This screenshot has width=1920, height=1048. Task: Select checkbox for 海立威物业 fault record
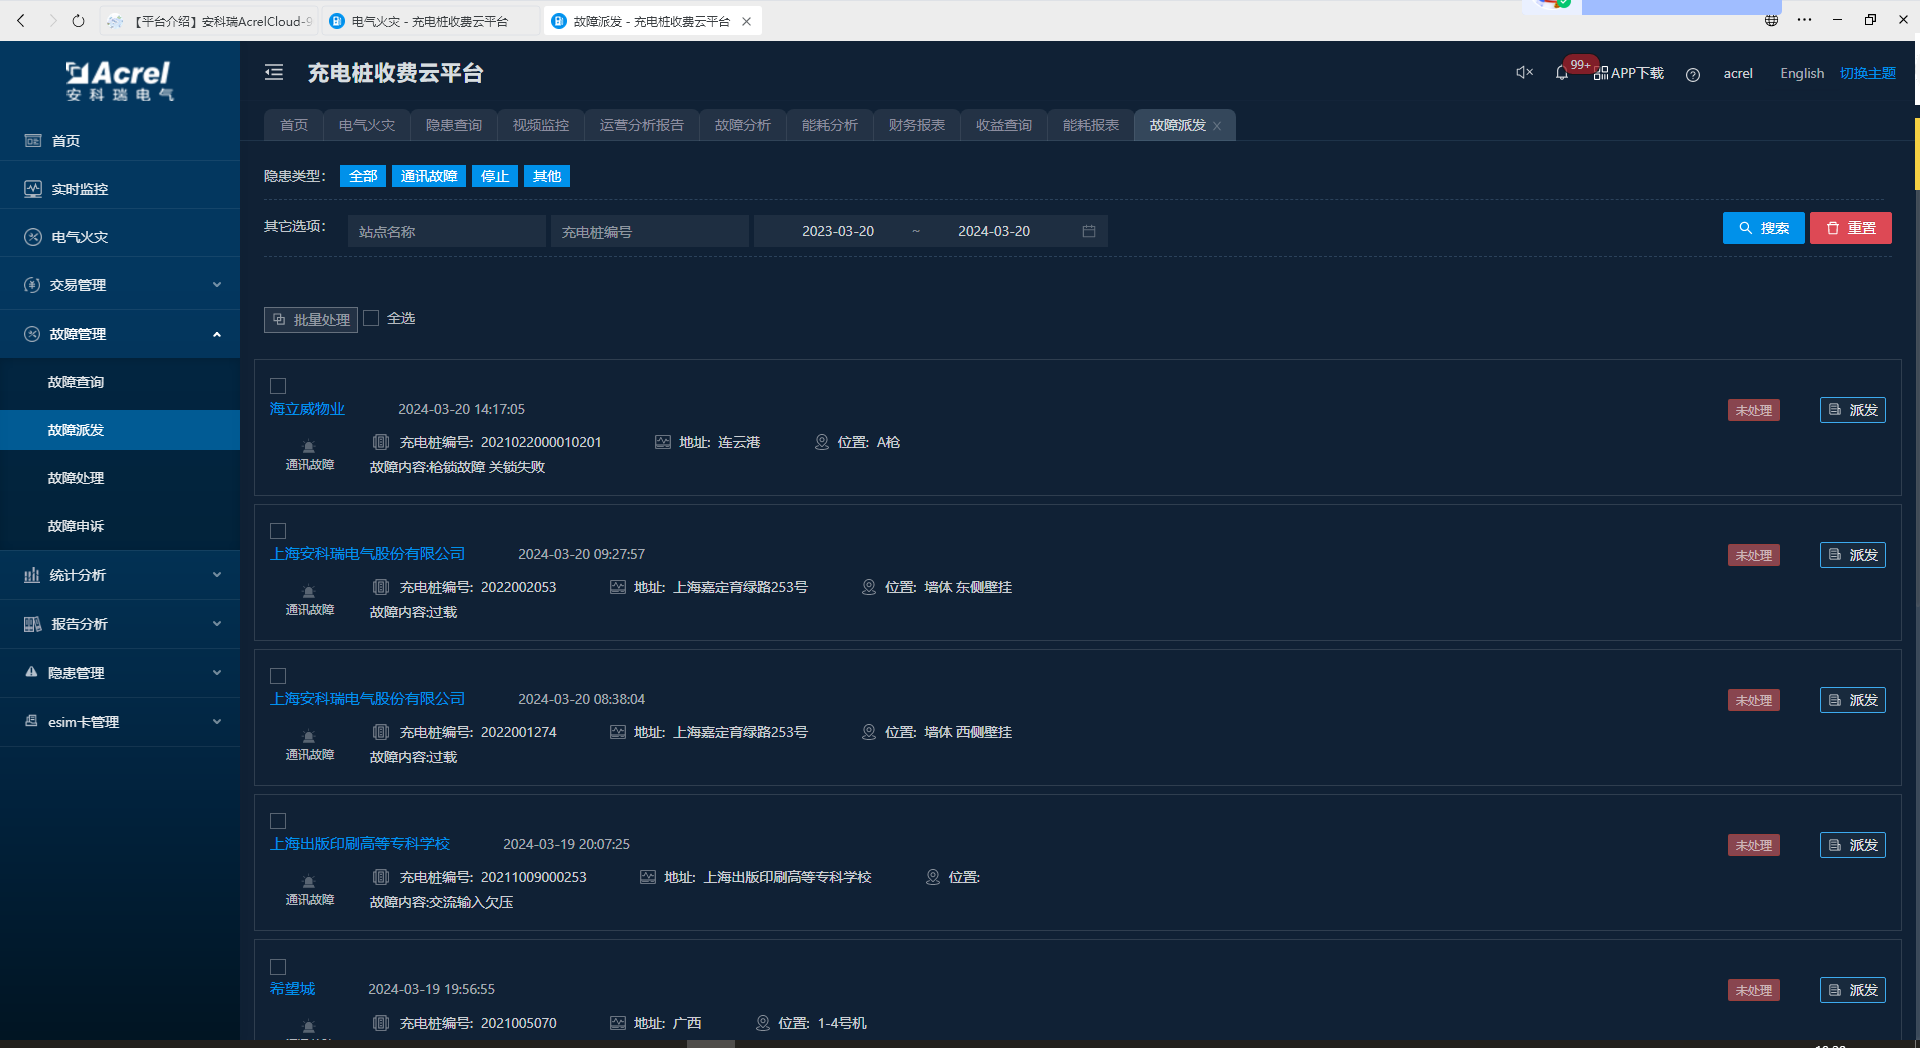coord(278,386)
